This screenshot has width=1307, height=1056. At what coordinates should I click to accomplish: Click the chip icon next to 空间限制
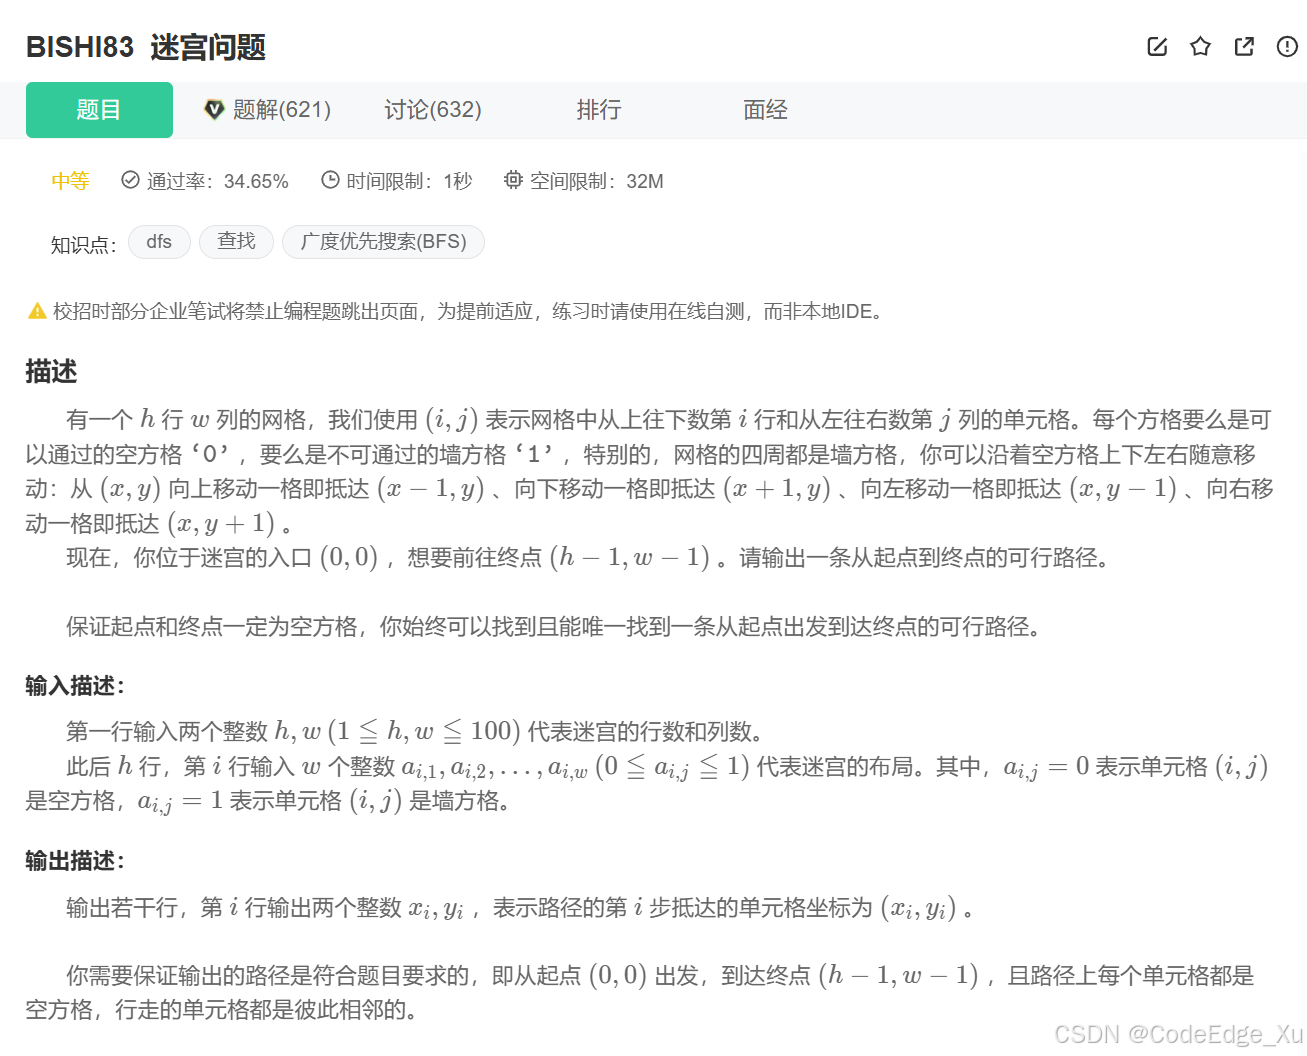tap(513, 180)
